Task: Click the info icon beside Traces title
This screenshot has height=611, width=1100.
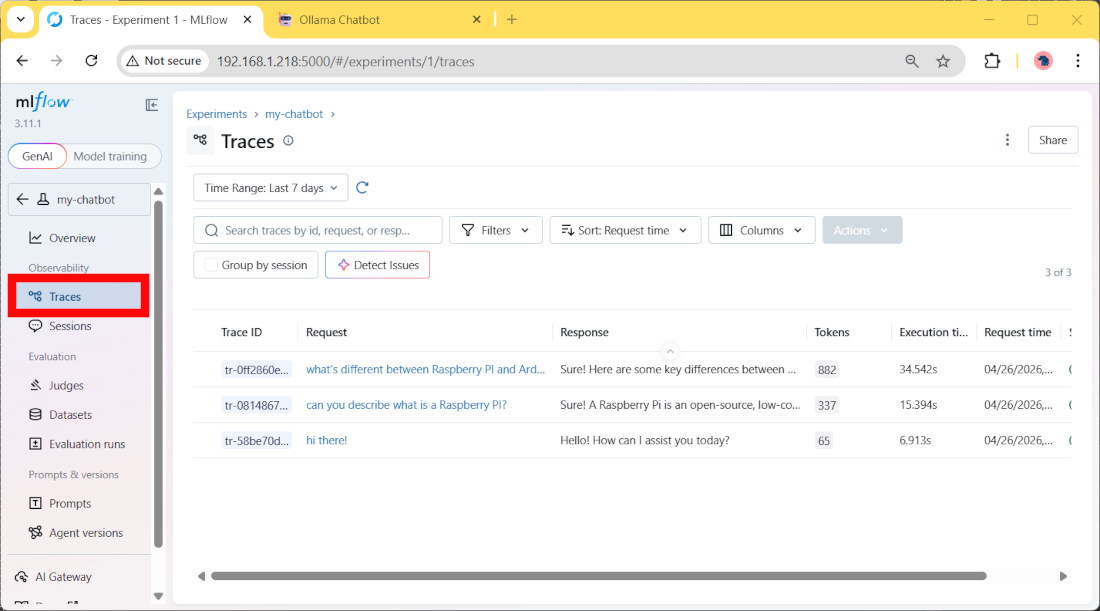Action: click(289, 141)
